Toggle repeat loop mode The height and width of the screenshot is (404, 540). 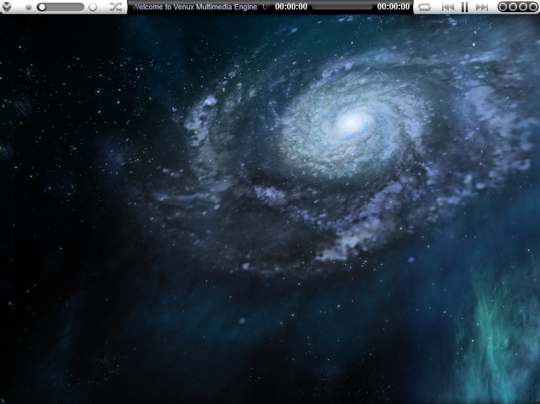[x=424, y=7]
